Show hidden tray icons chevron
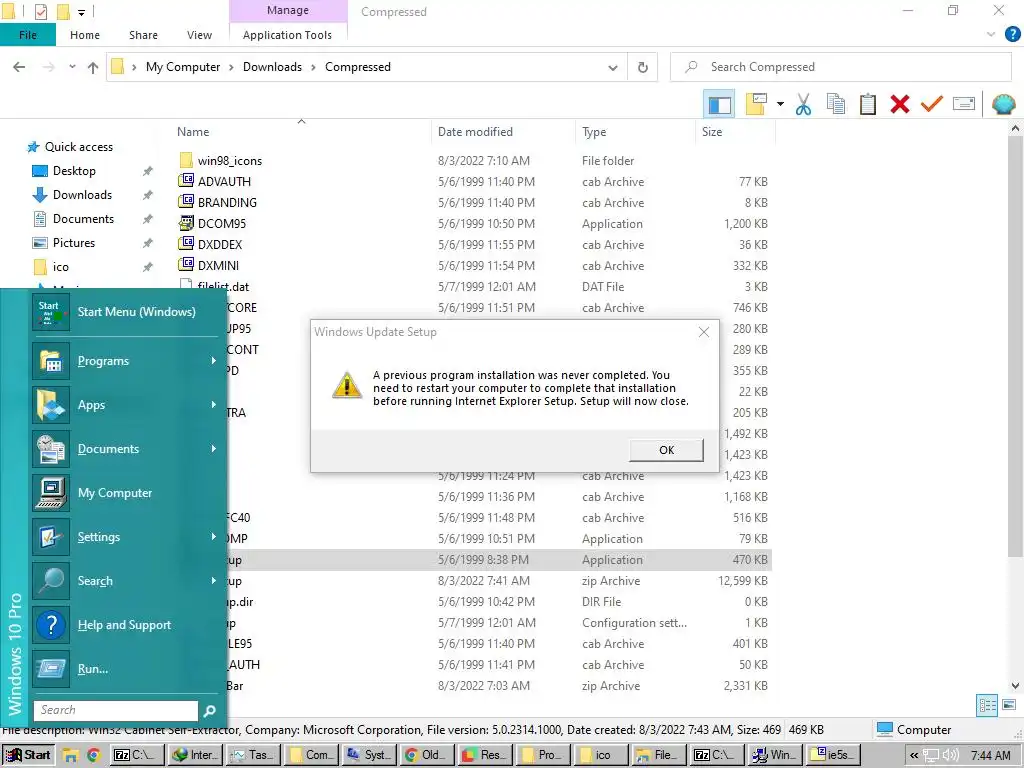Viewport: 1024px width, 768px height. click(914, 756)
